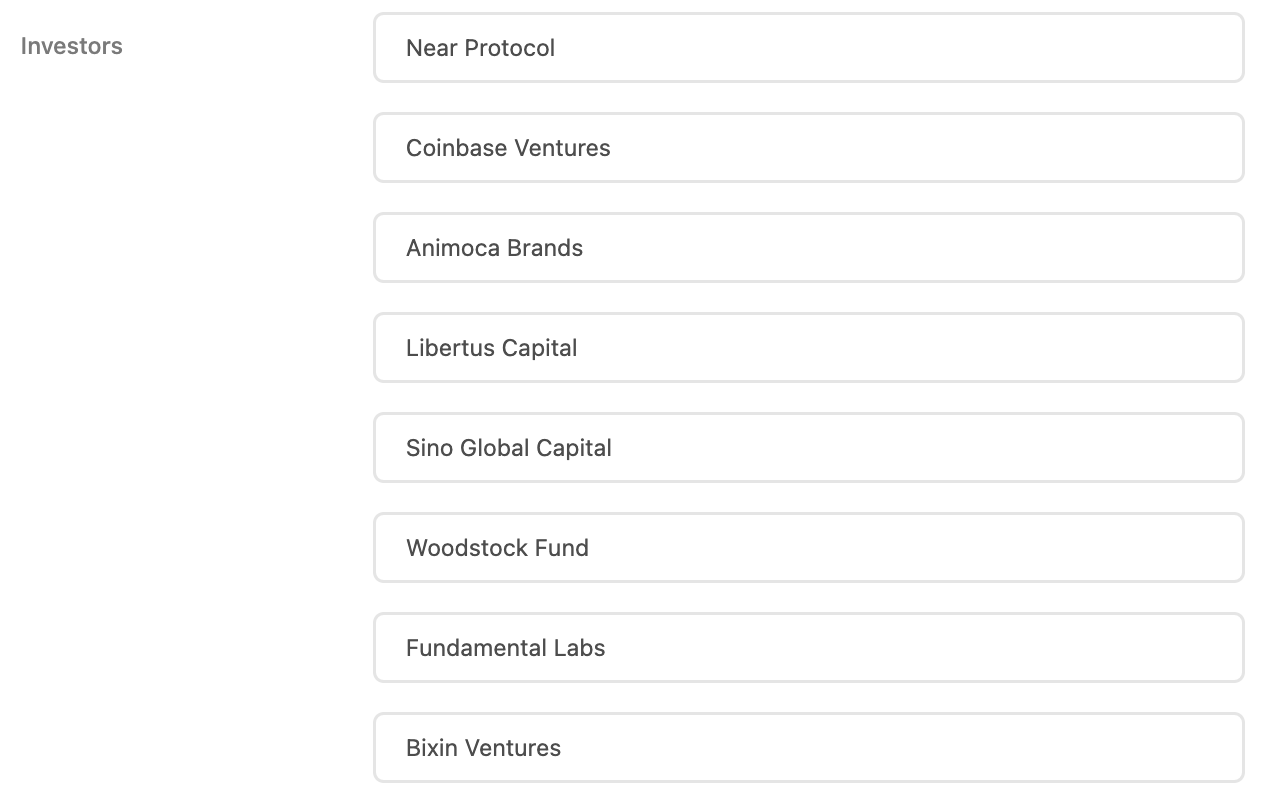The height and width of the screenshot is (792, 1268).
Task: Click the Investors section label
Action: pyautogui.click(x=72, y=47)
